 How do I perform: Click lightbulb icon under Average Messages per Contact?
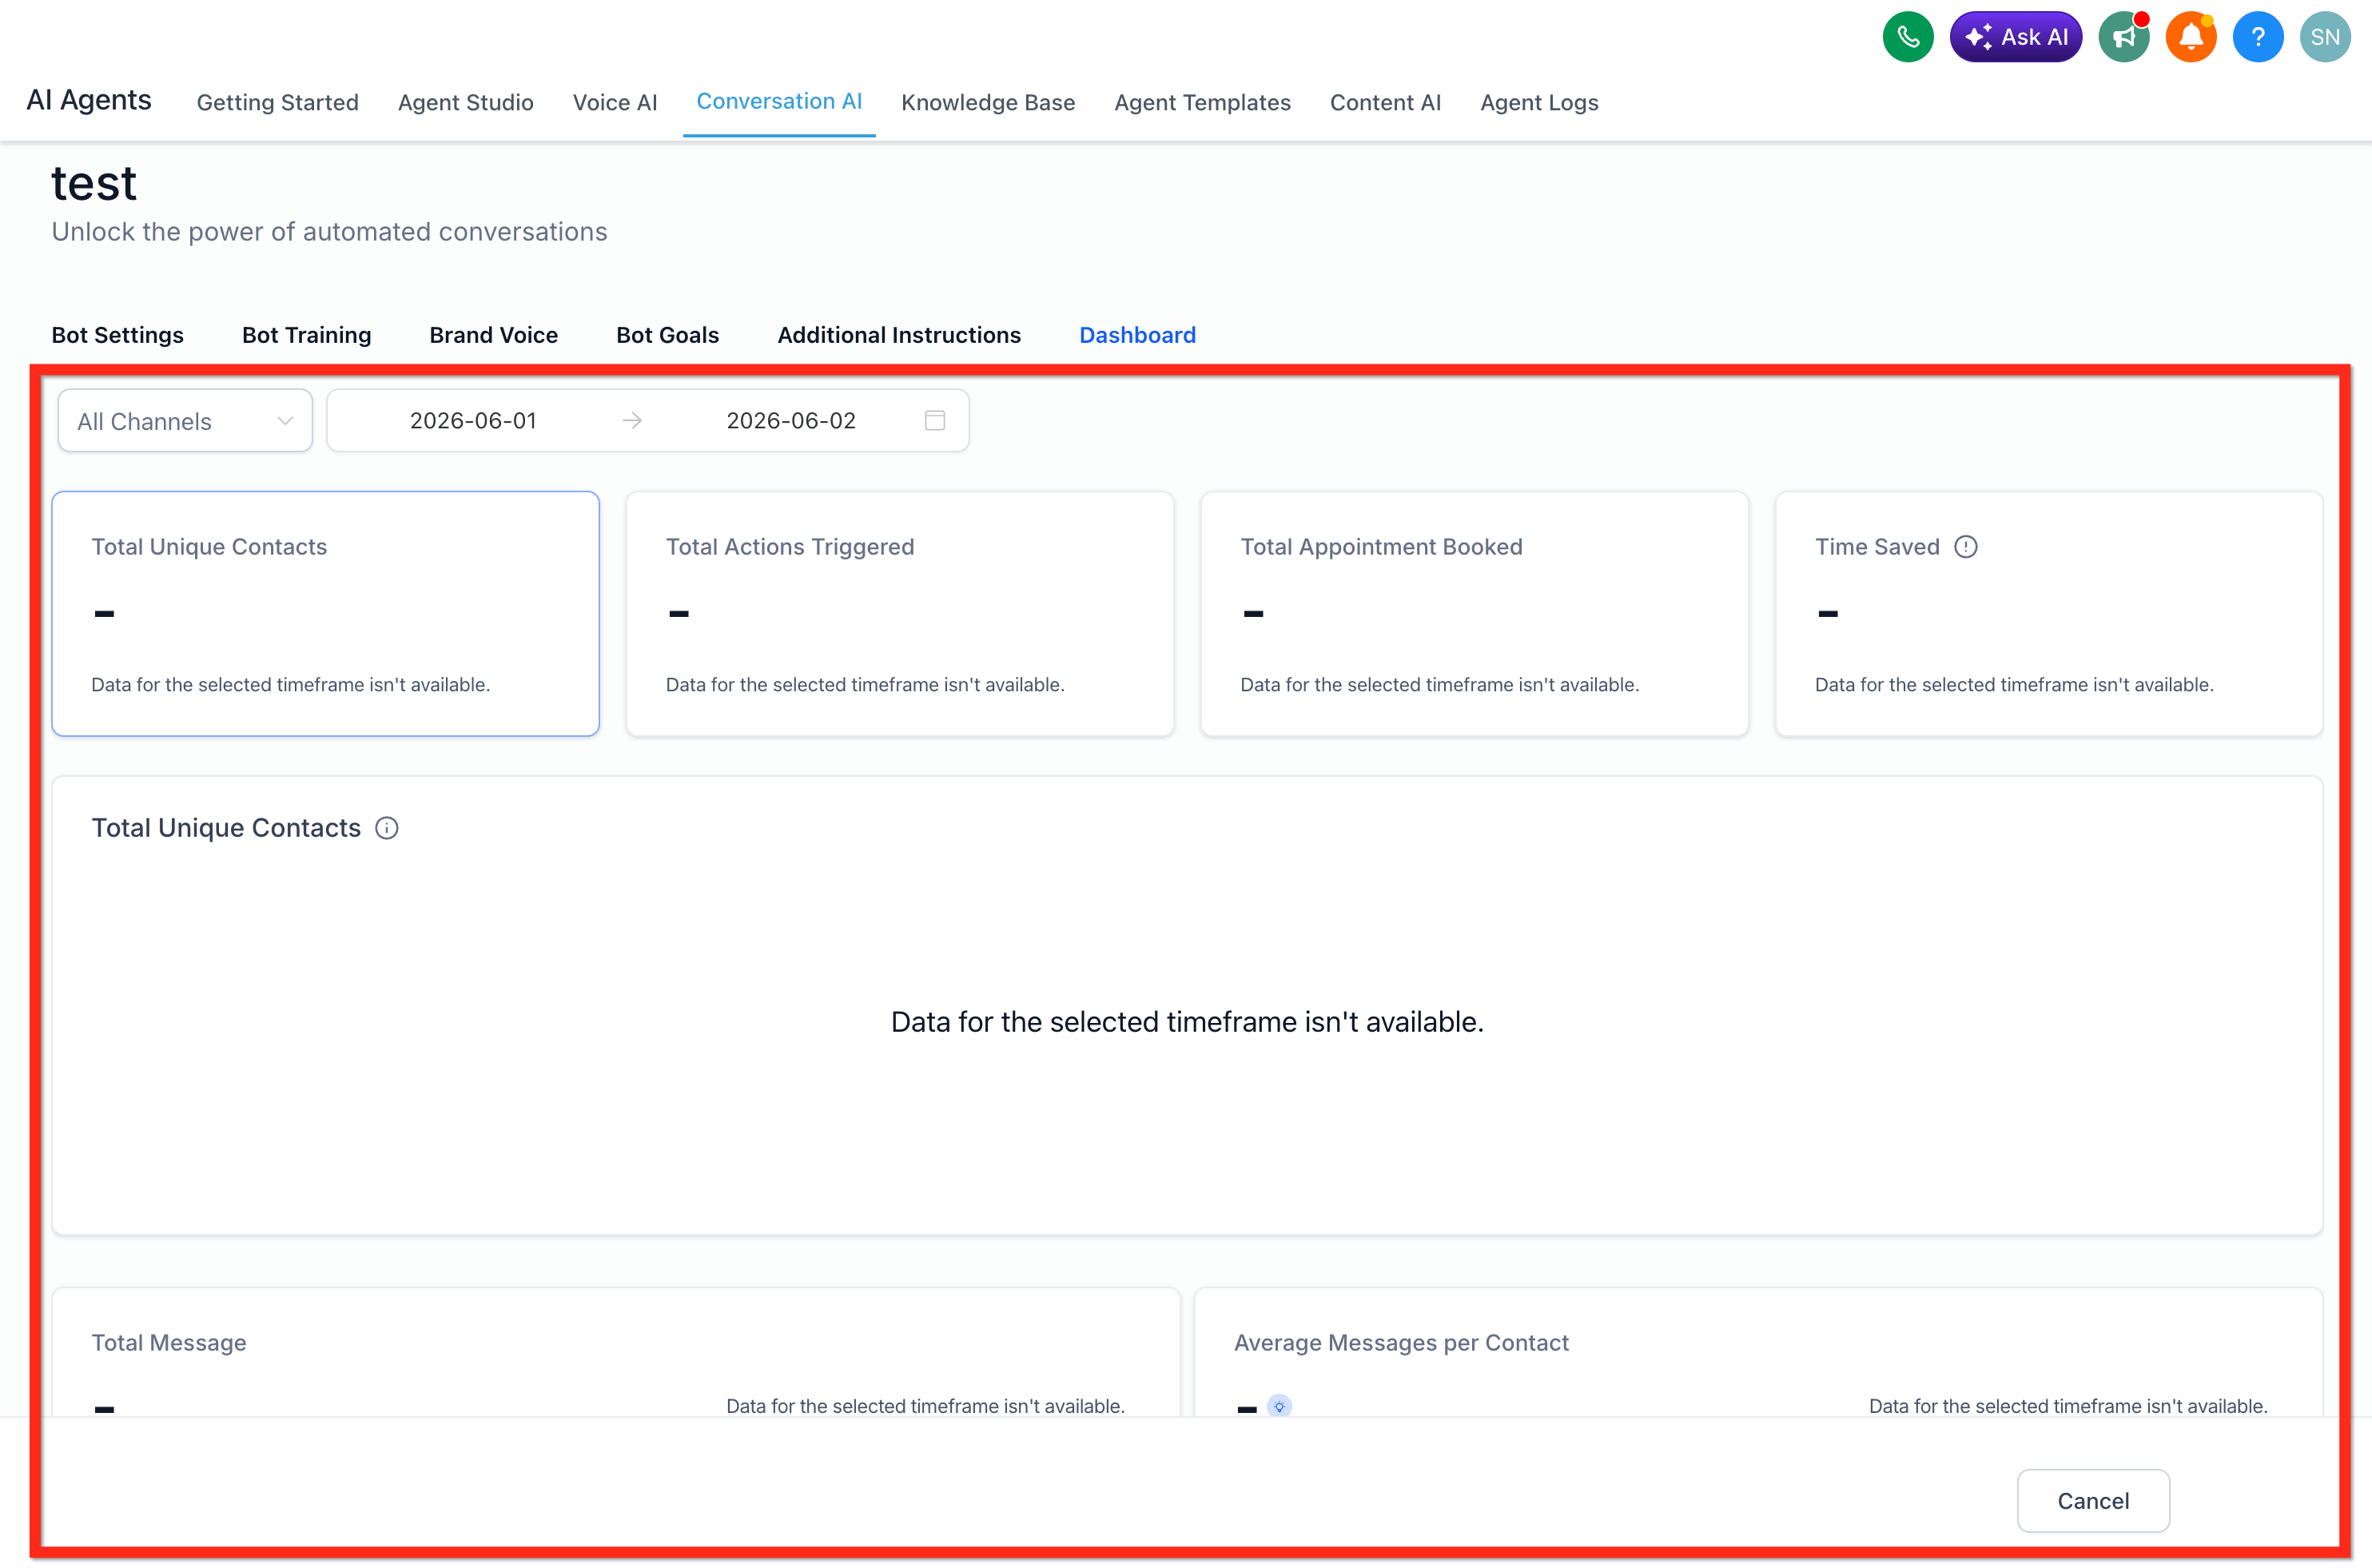[1279, 1406]
